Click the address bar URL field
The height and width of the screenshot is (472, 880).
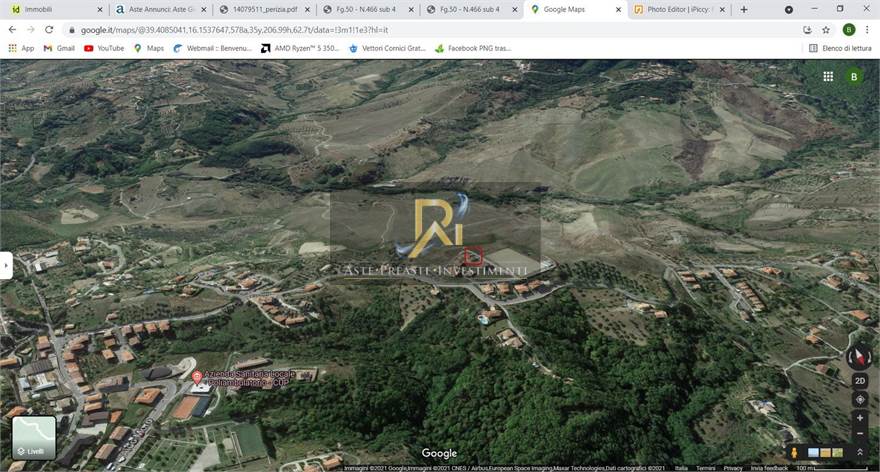400,30
